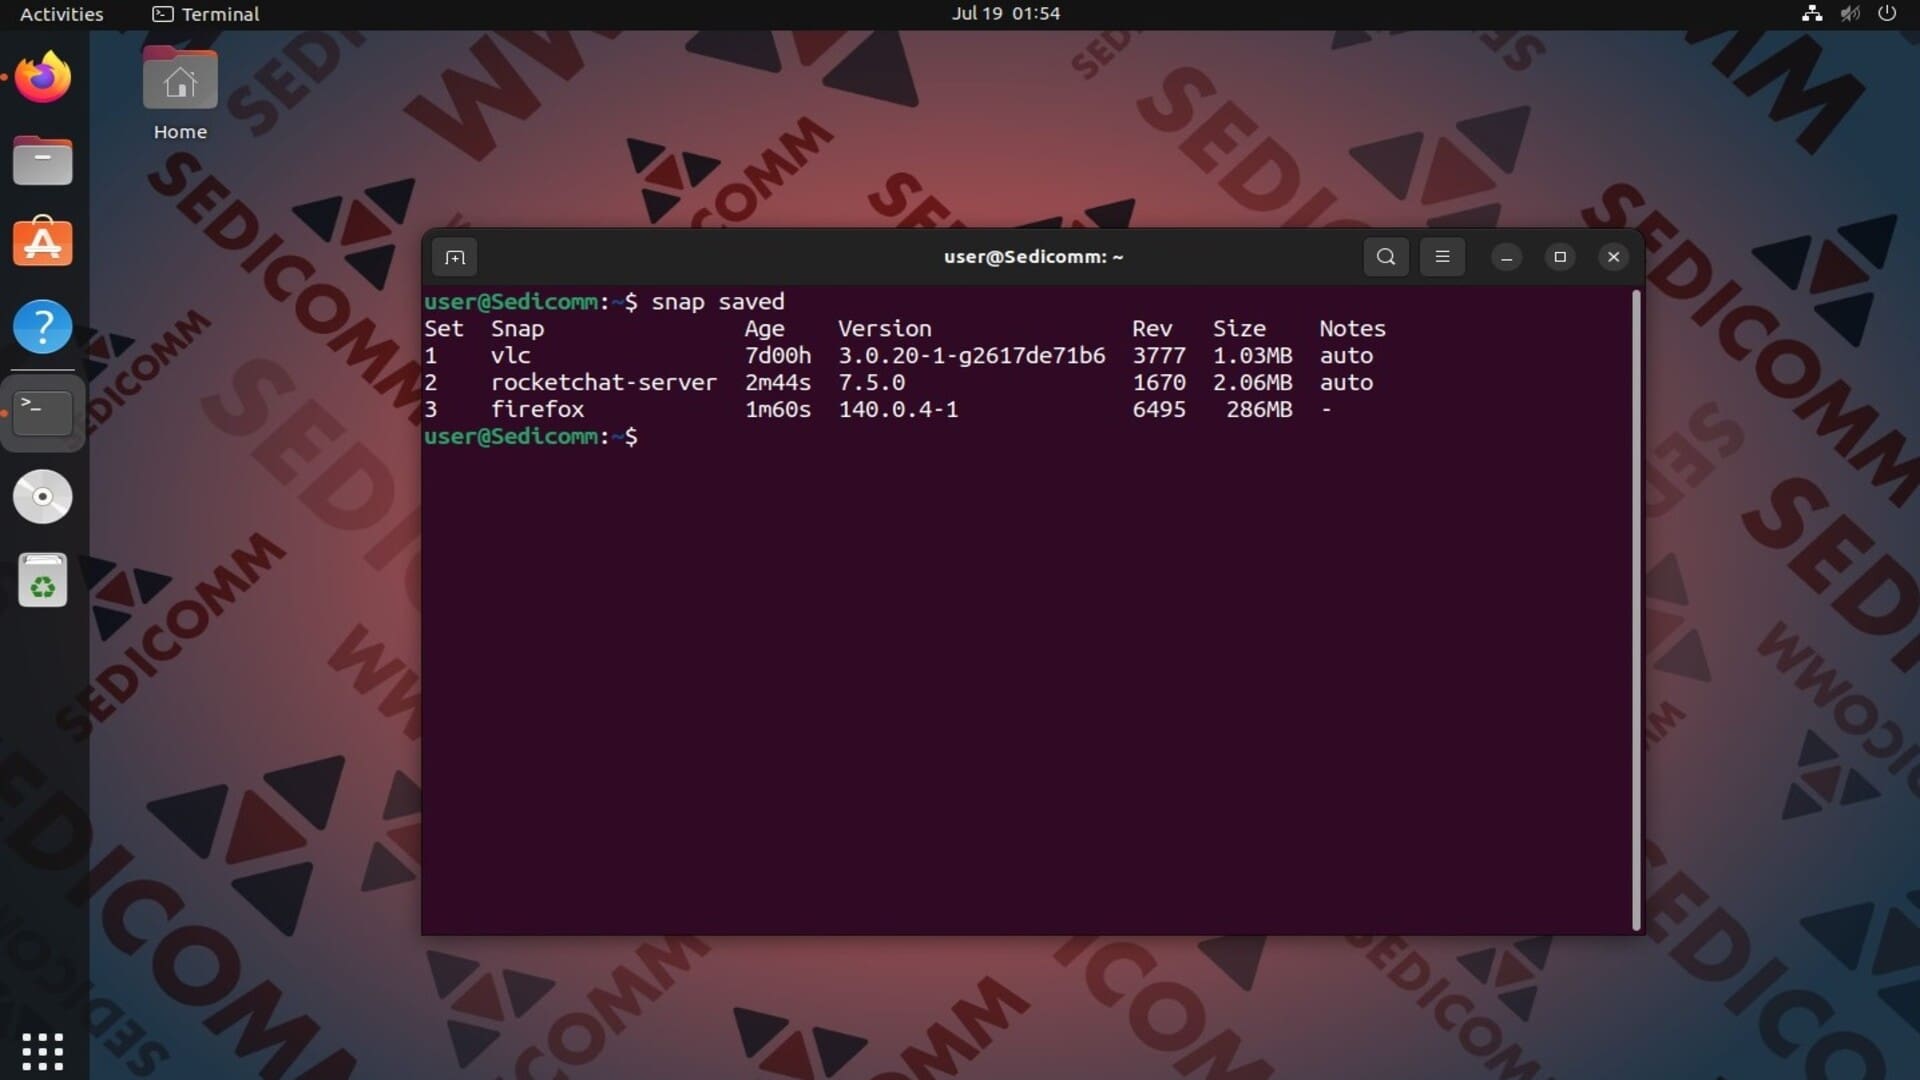Click the network status icon
The image size is (1920, 1080).
(1812, 14)
